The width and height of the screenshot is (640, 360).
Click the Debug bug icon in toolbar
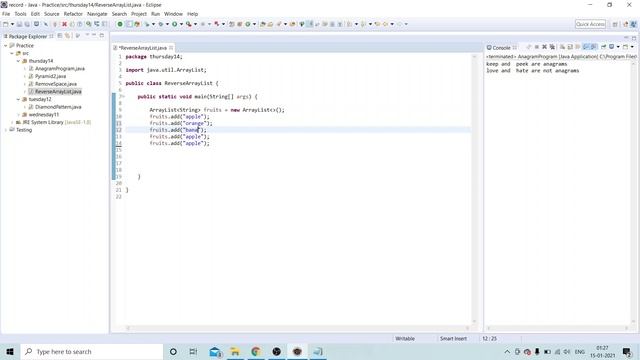161,24
